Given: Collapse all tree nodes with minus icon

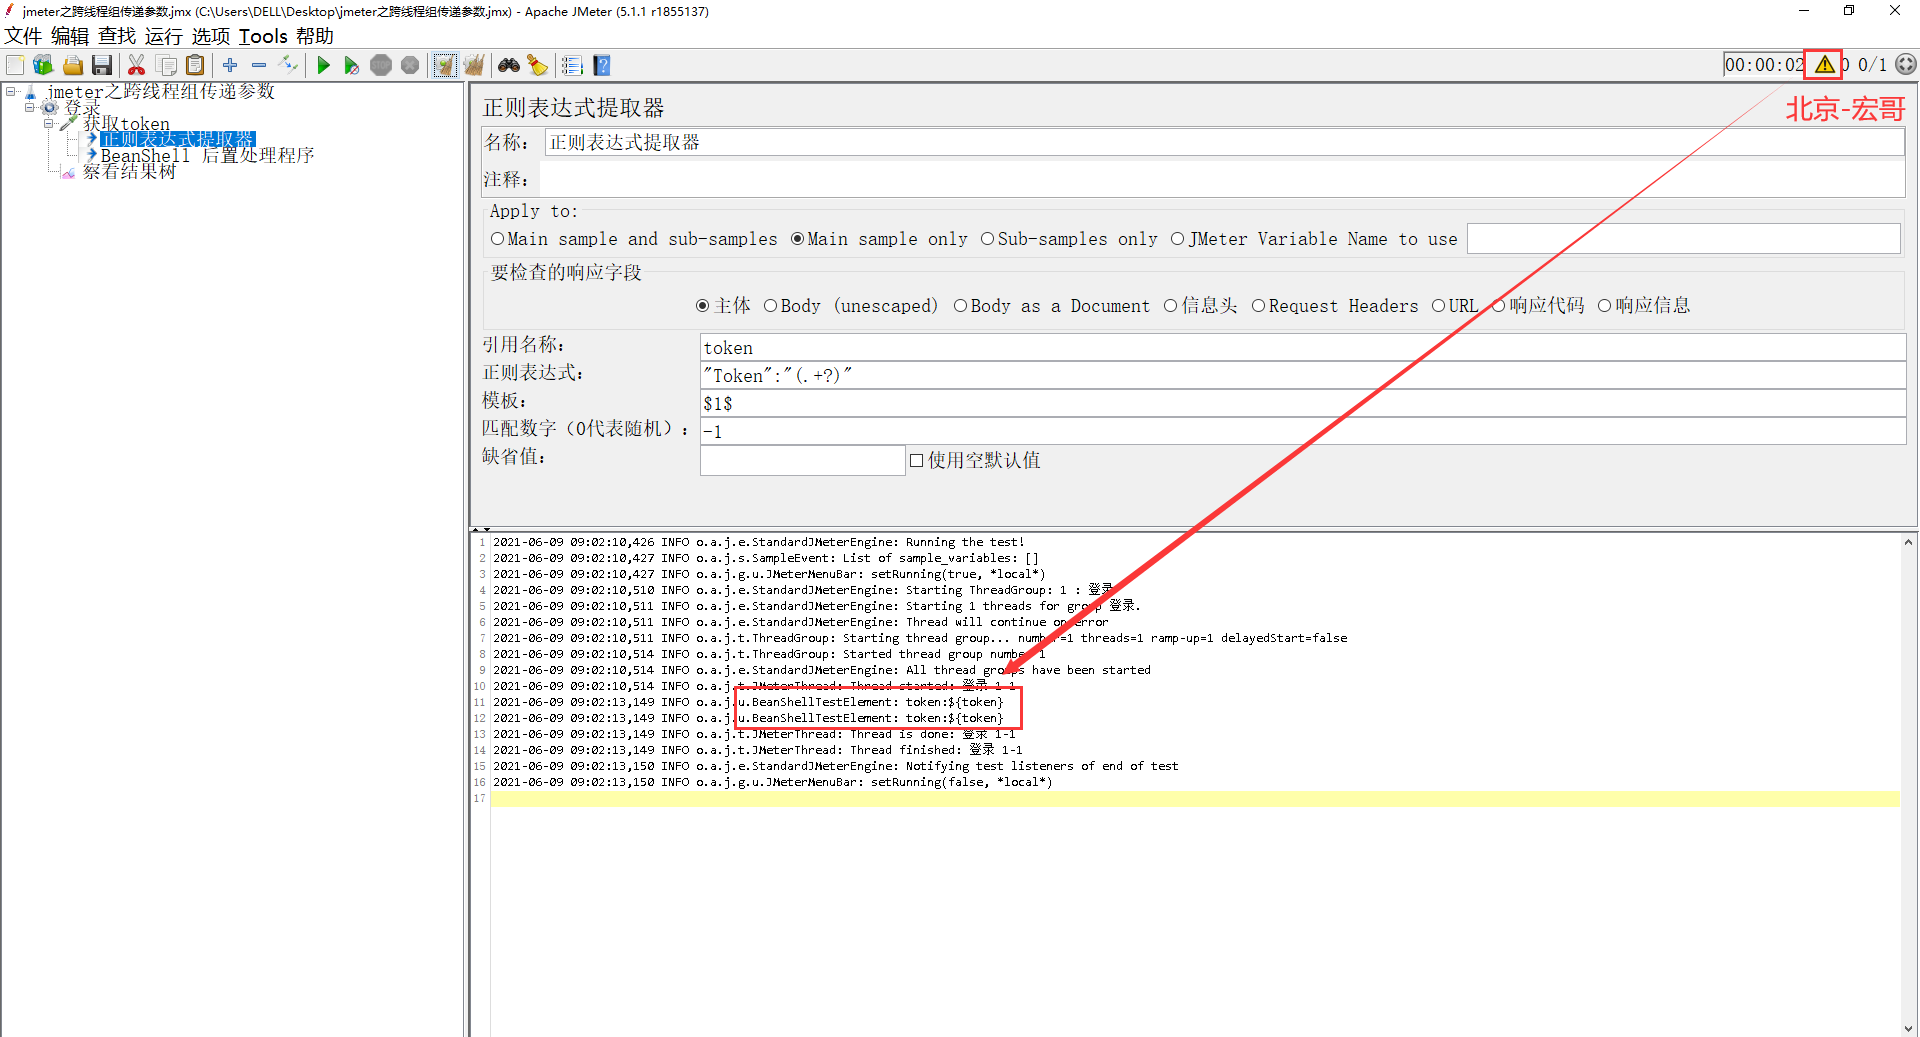Looking at the screenshot, I should (x=259, y=65).
